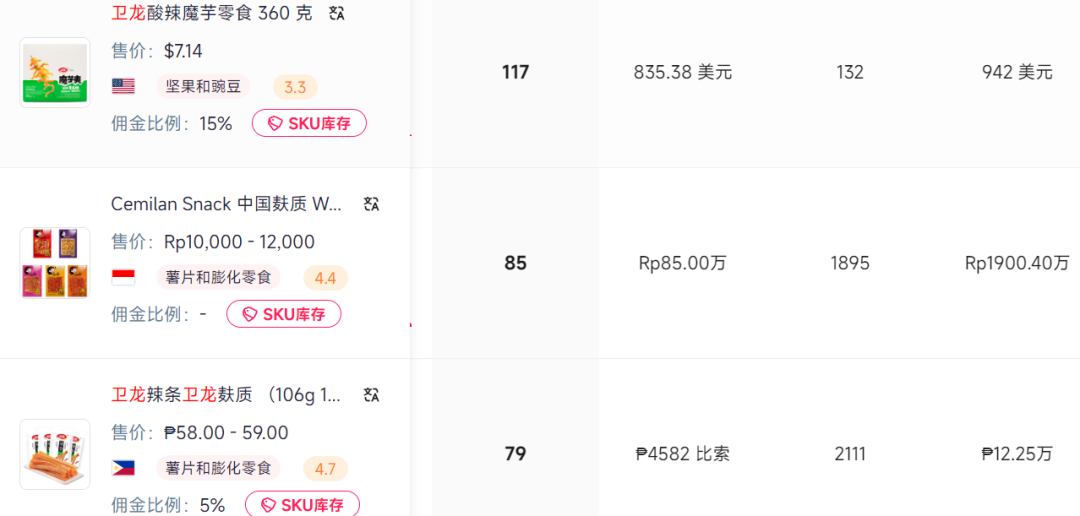
Task: Click translate icon beside 卫龙辣条卫龙麸质 title
Action: 371,395
